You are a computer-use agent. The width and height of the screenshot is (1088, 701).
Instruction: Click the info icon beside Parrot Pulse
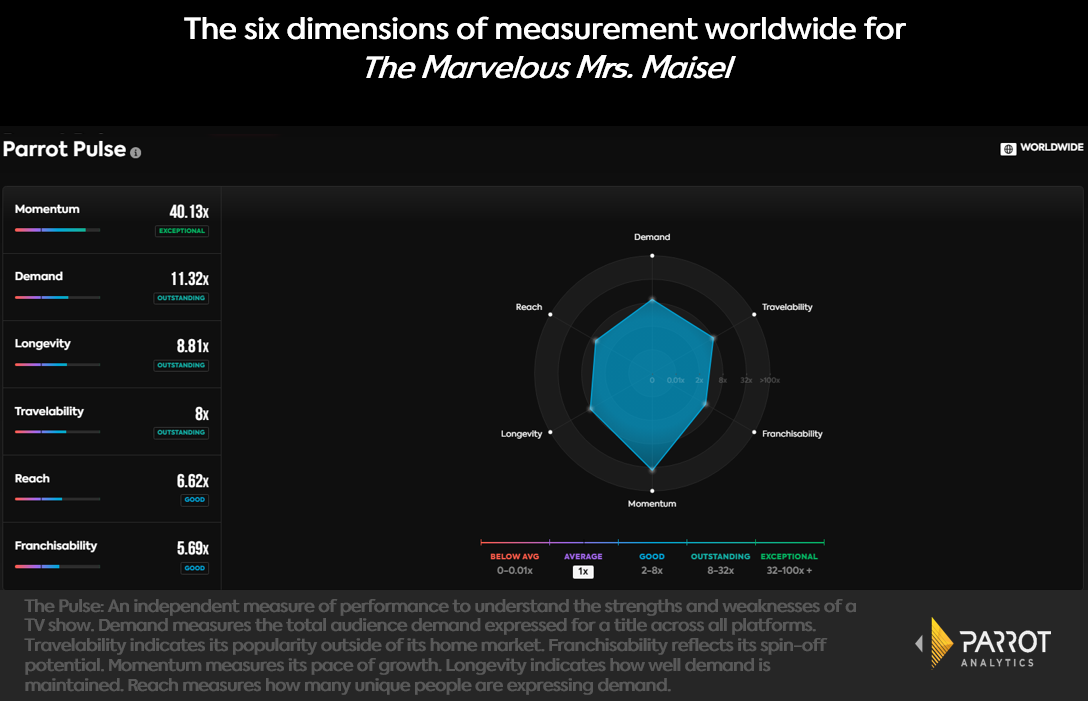pos(136,153)
